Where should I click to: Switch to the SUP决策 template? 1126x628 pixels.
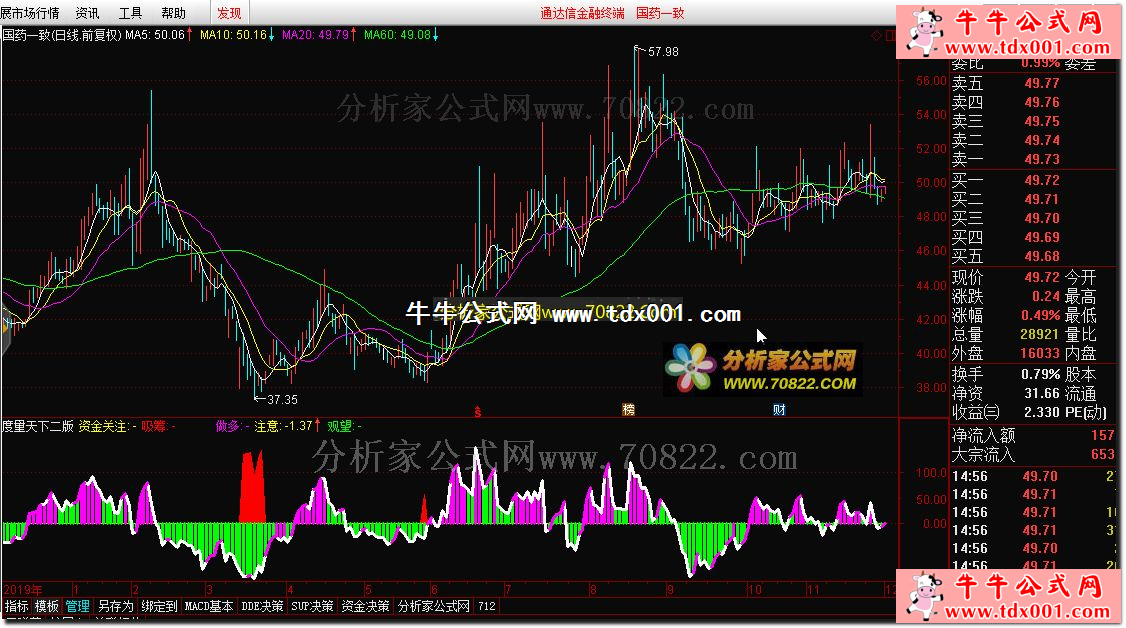coord(312,606)
